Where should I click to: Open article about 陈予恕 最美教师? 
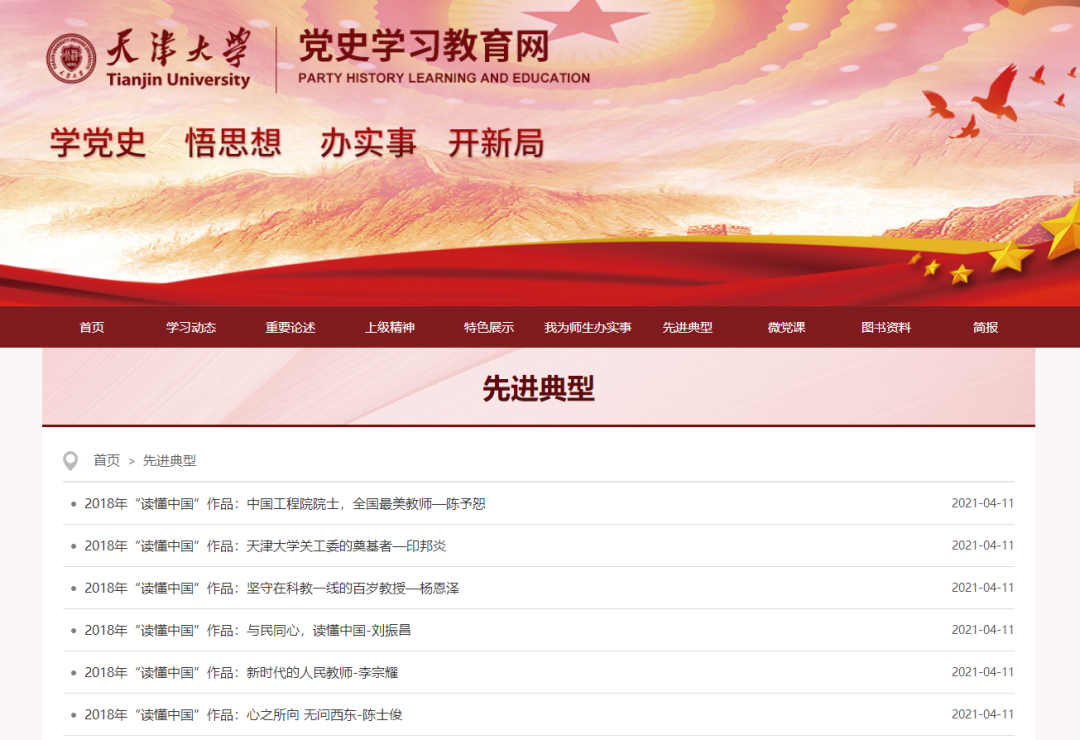[285, 504]
